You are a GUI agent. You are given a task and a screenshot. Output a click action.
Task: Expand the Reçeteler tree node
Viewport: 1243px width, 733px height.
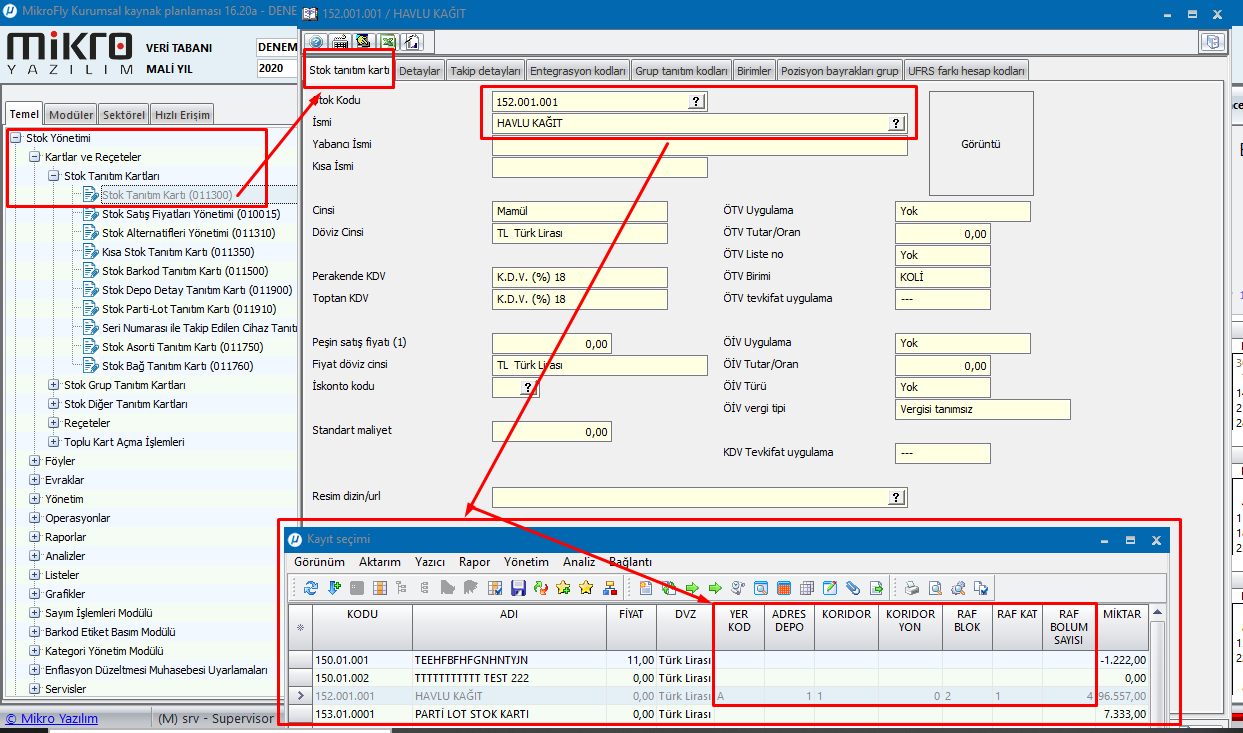pyautogui.click(x=54, y=423)
